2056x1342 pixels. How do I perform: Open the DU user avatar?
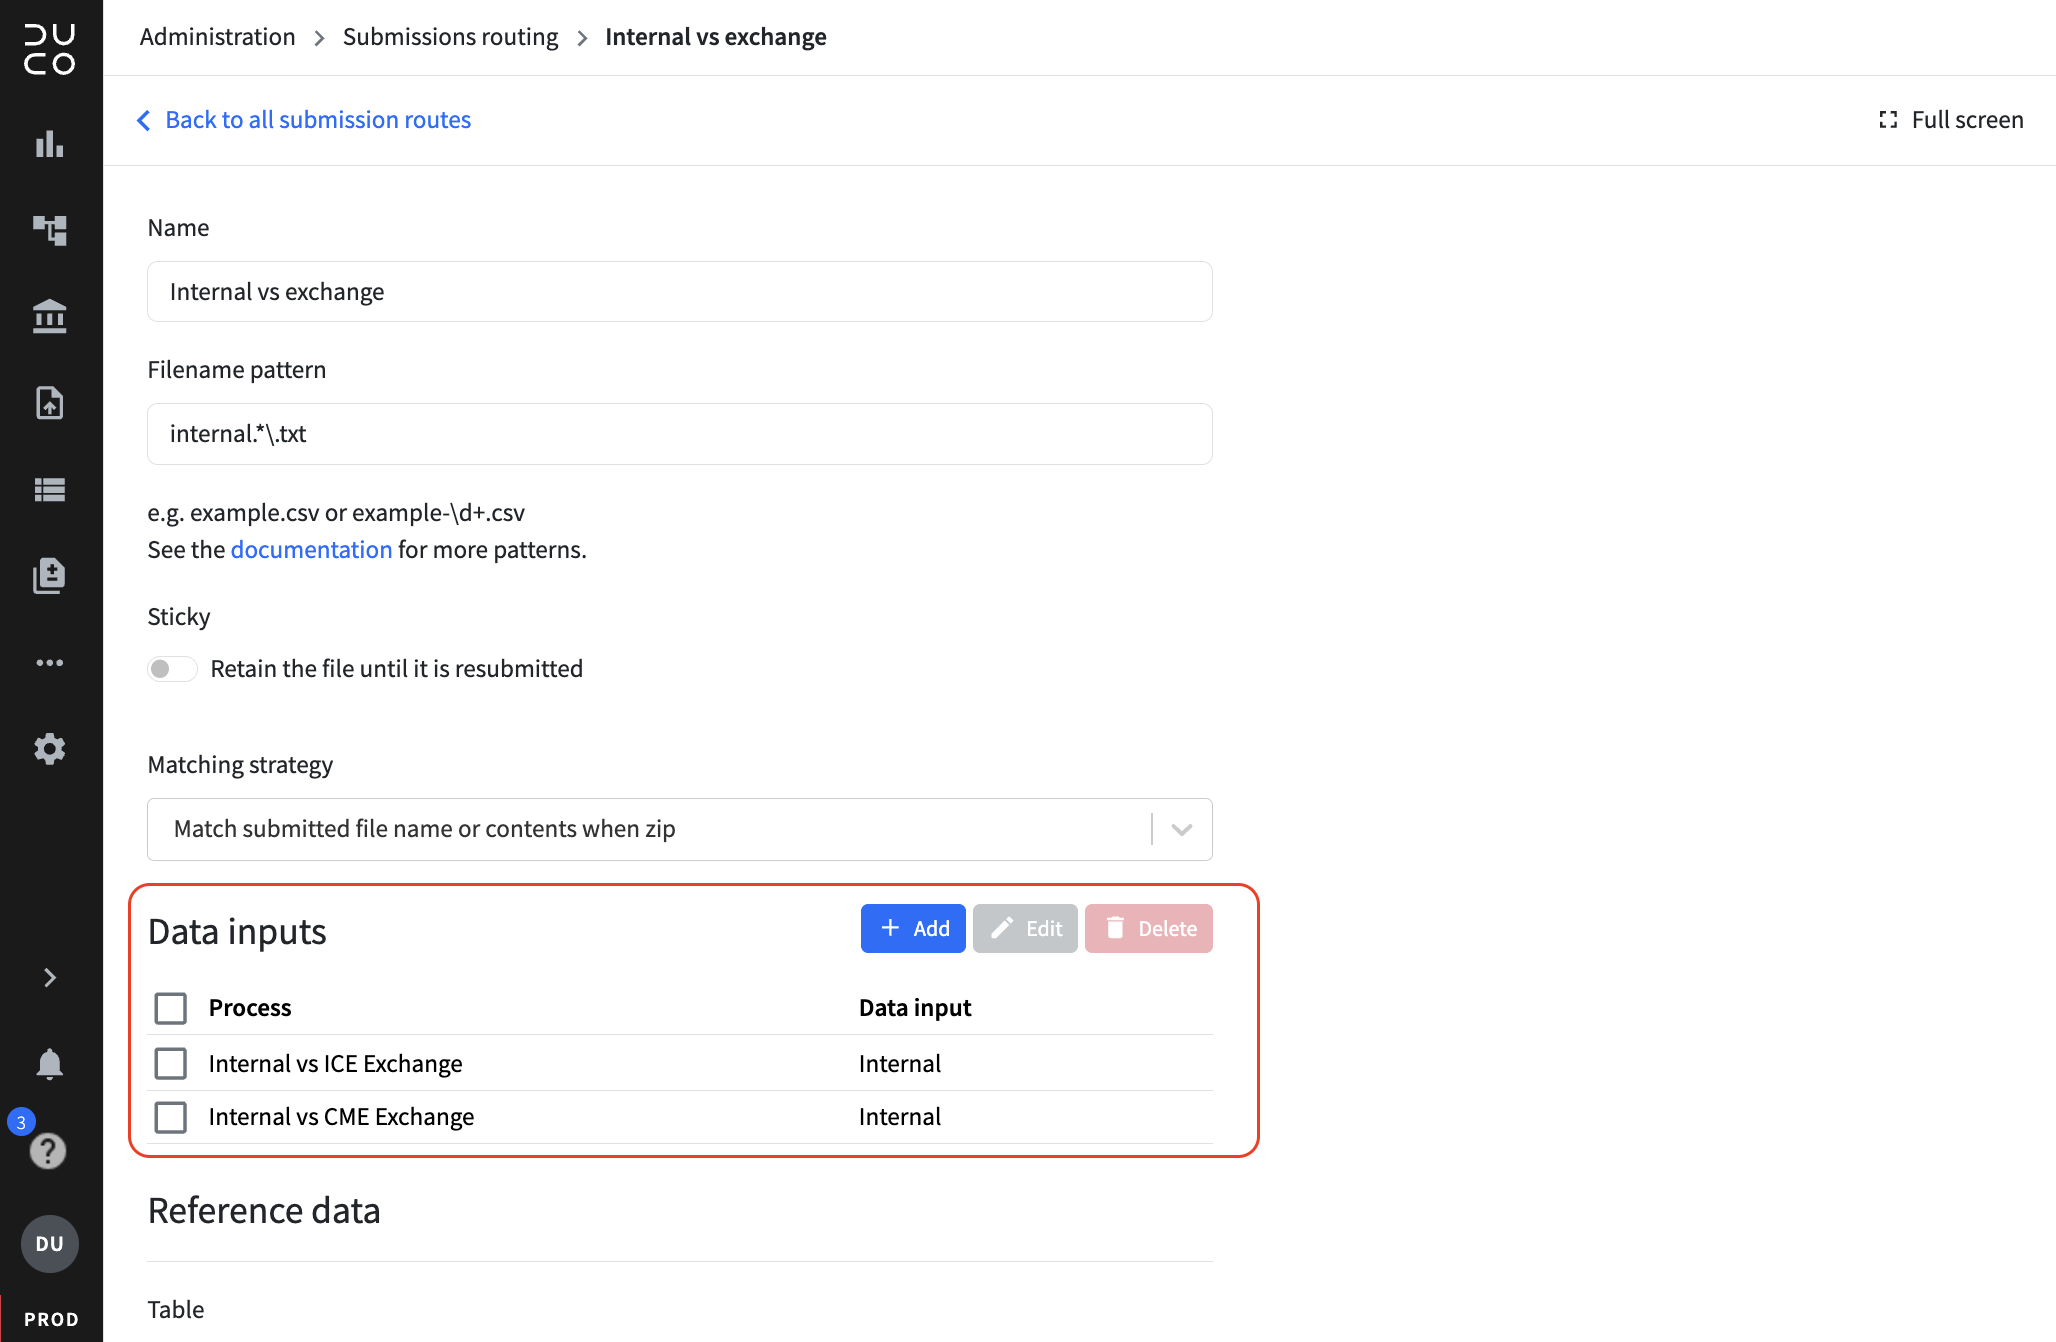click(x=49, y=1244)
